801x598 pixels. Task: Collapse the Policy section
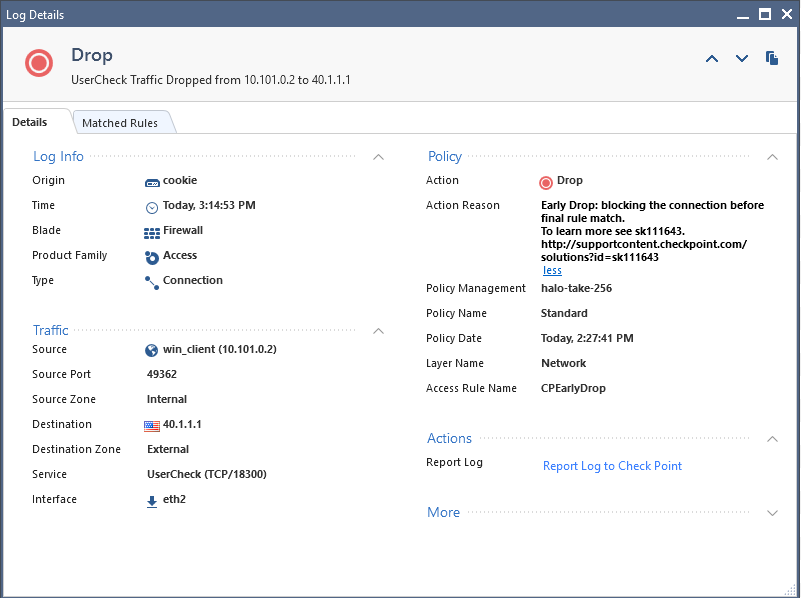(x=772, y=156)
